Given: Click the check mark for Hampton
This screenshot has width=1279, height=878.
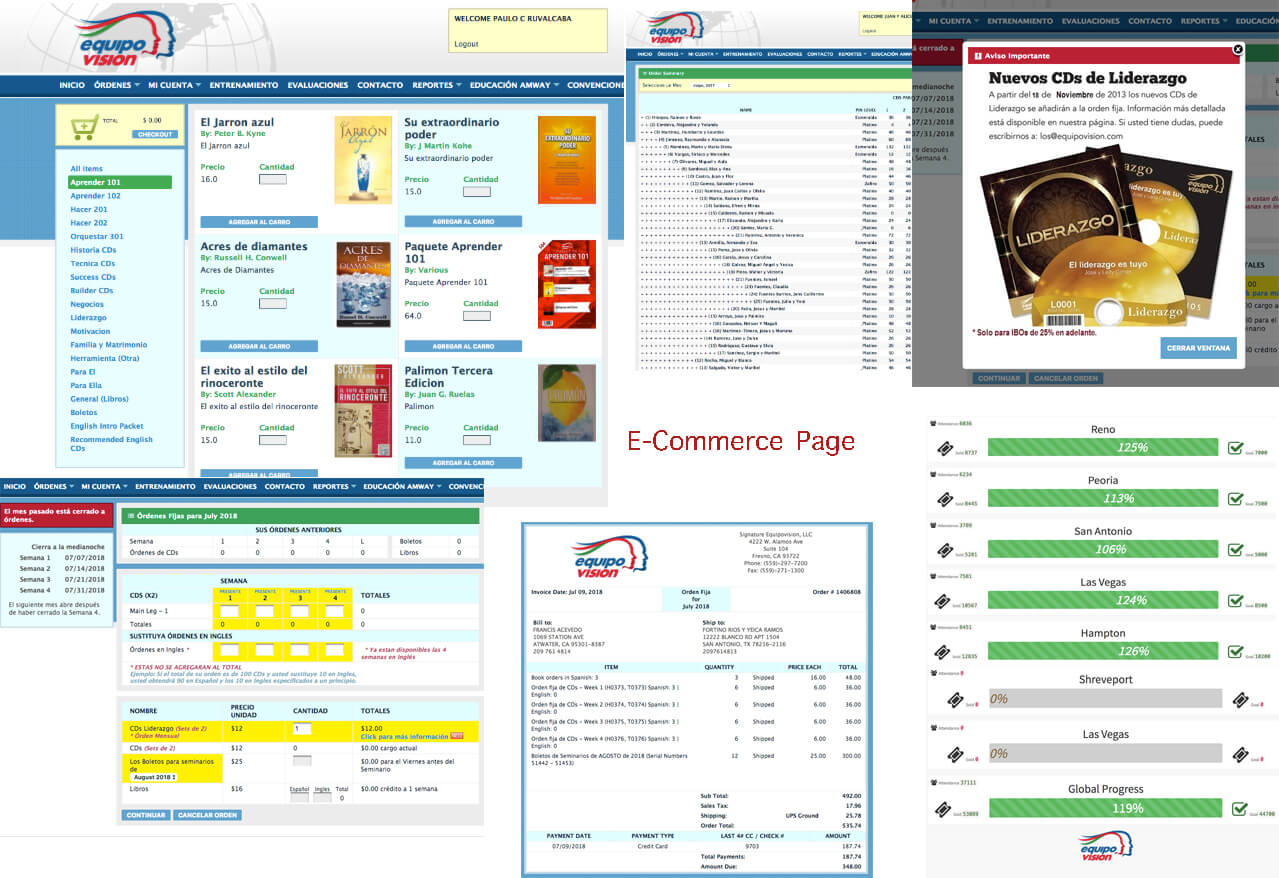Looking at the screenshot, I should [1236, 651].
